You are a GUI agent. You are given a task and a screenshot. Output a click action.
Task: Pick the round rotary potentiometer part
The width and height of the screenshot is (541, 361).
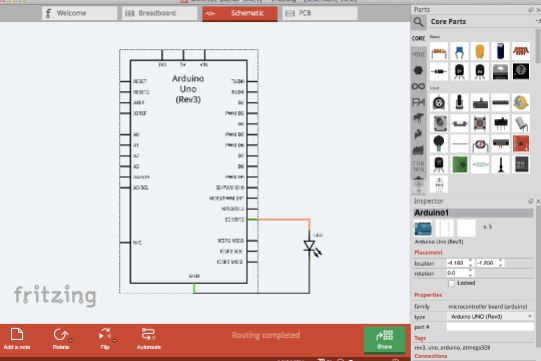pyautogui.click(x=439, y=103)
